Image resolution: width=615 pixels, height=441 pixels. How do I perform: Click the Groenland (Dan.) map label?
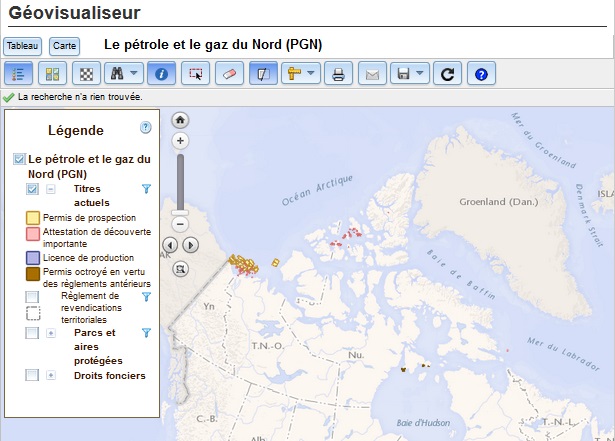pos(499,202)
